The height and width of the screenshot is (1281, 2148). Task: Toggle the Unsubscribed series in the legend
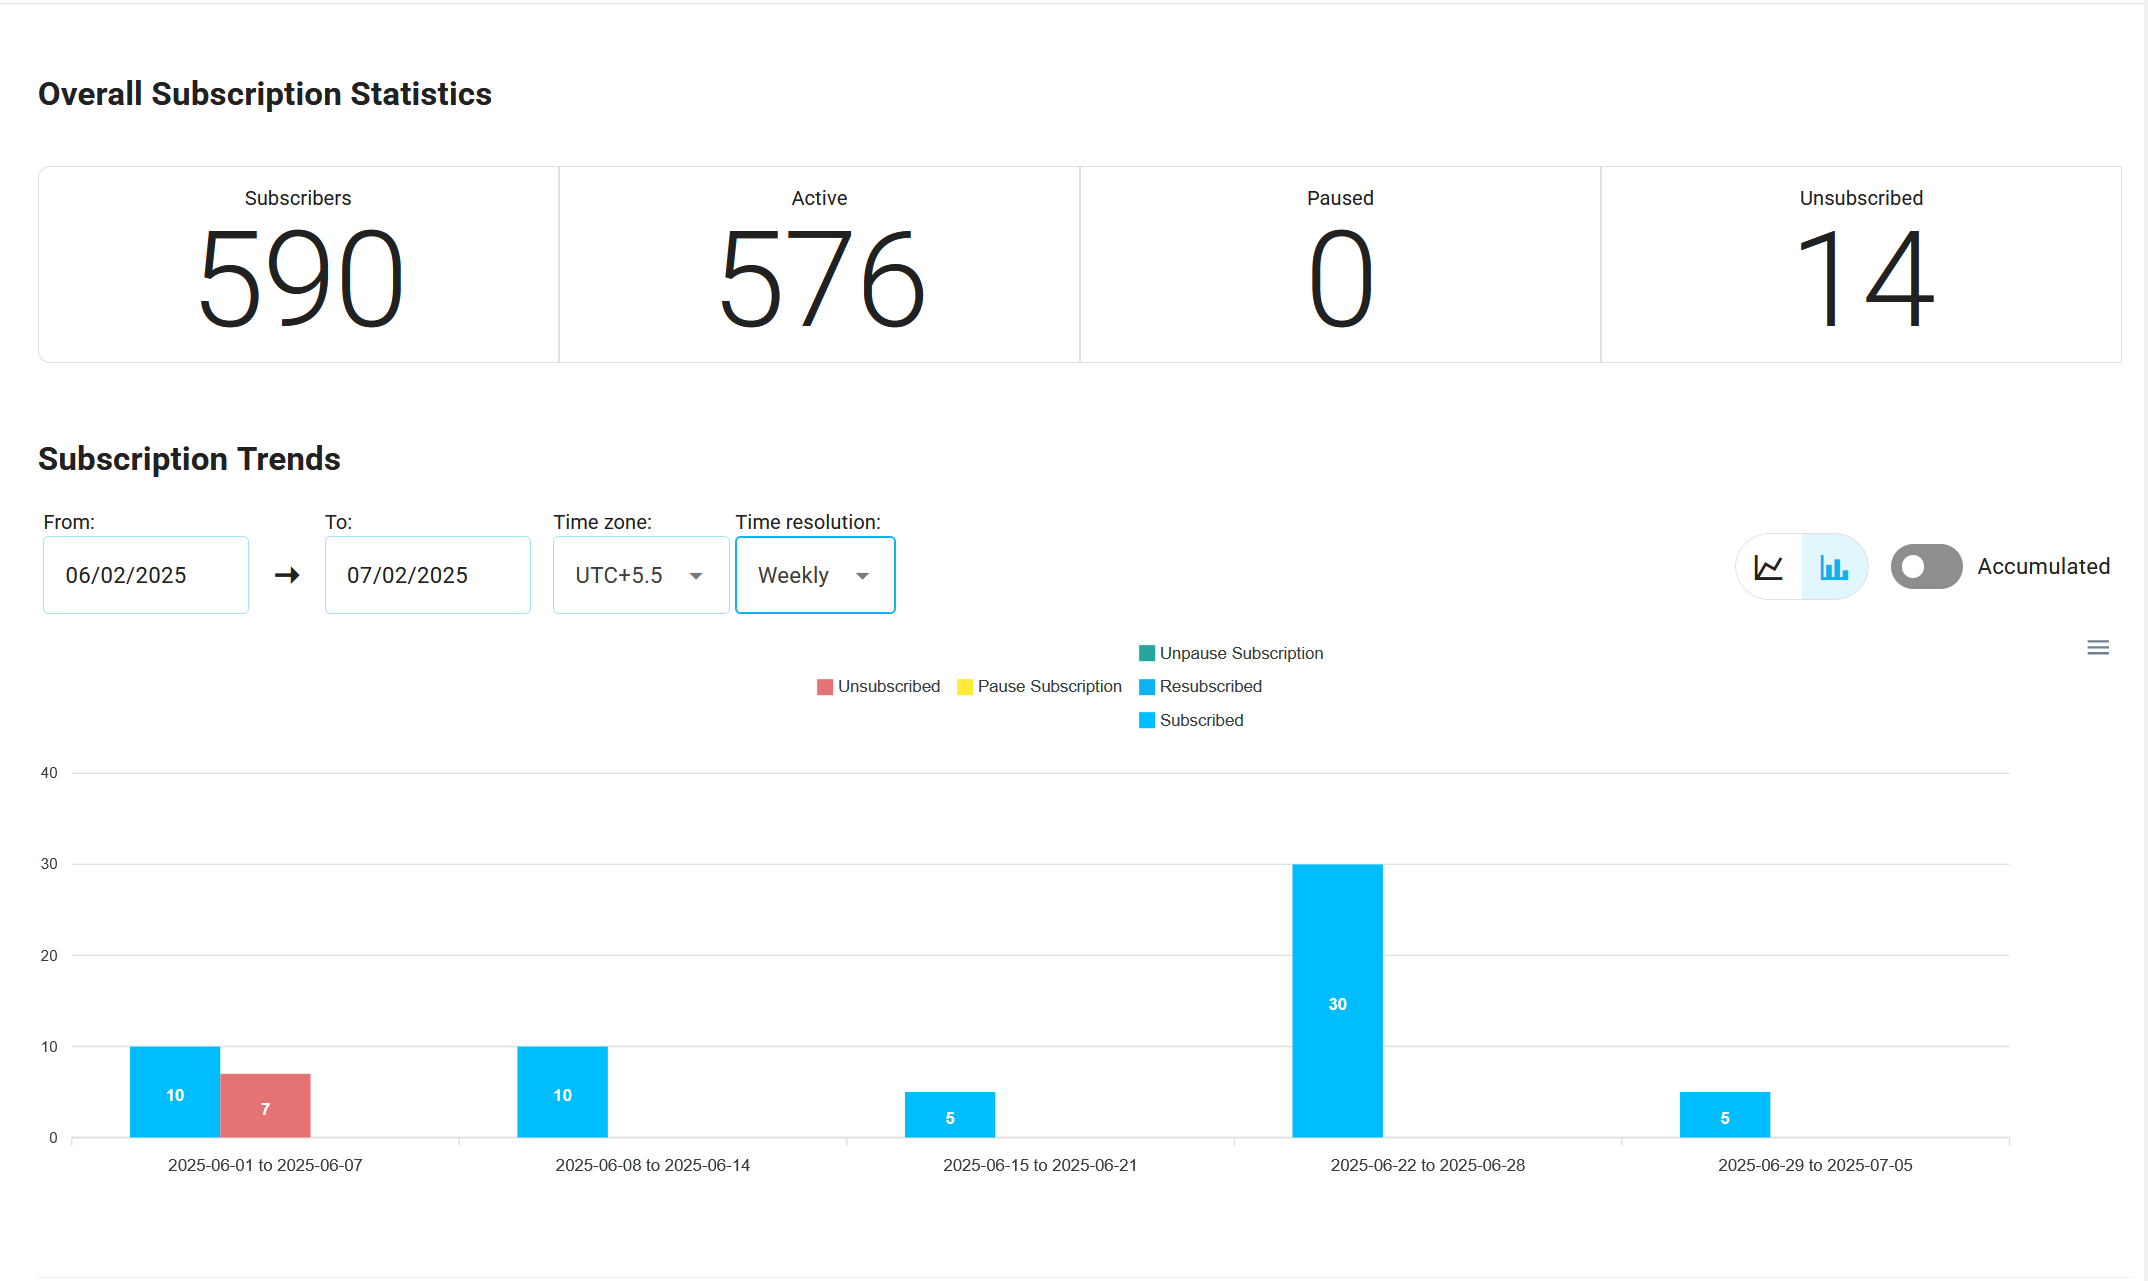[x=888, y=687]
